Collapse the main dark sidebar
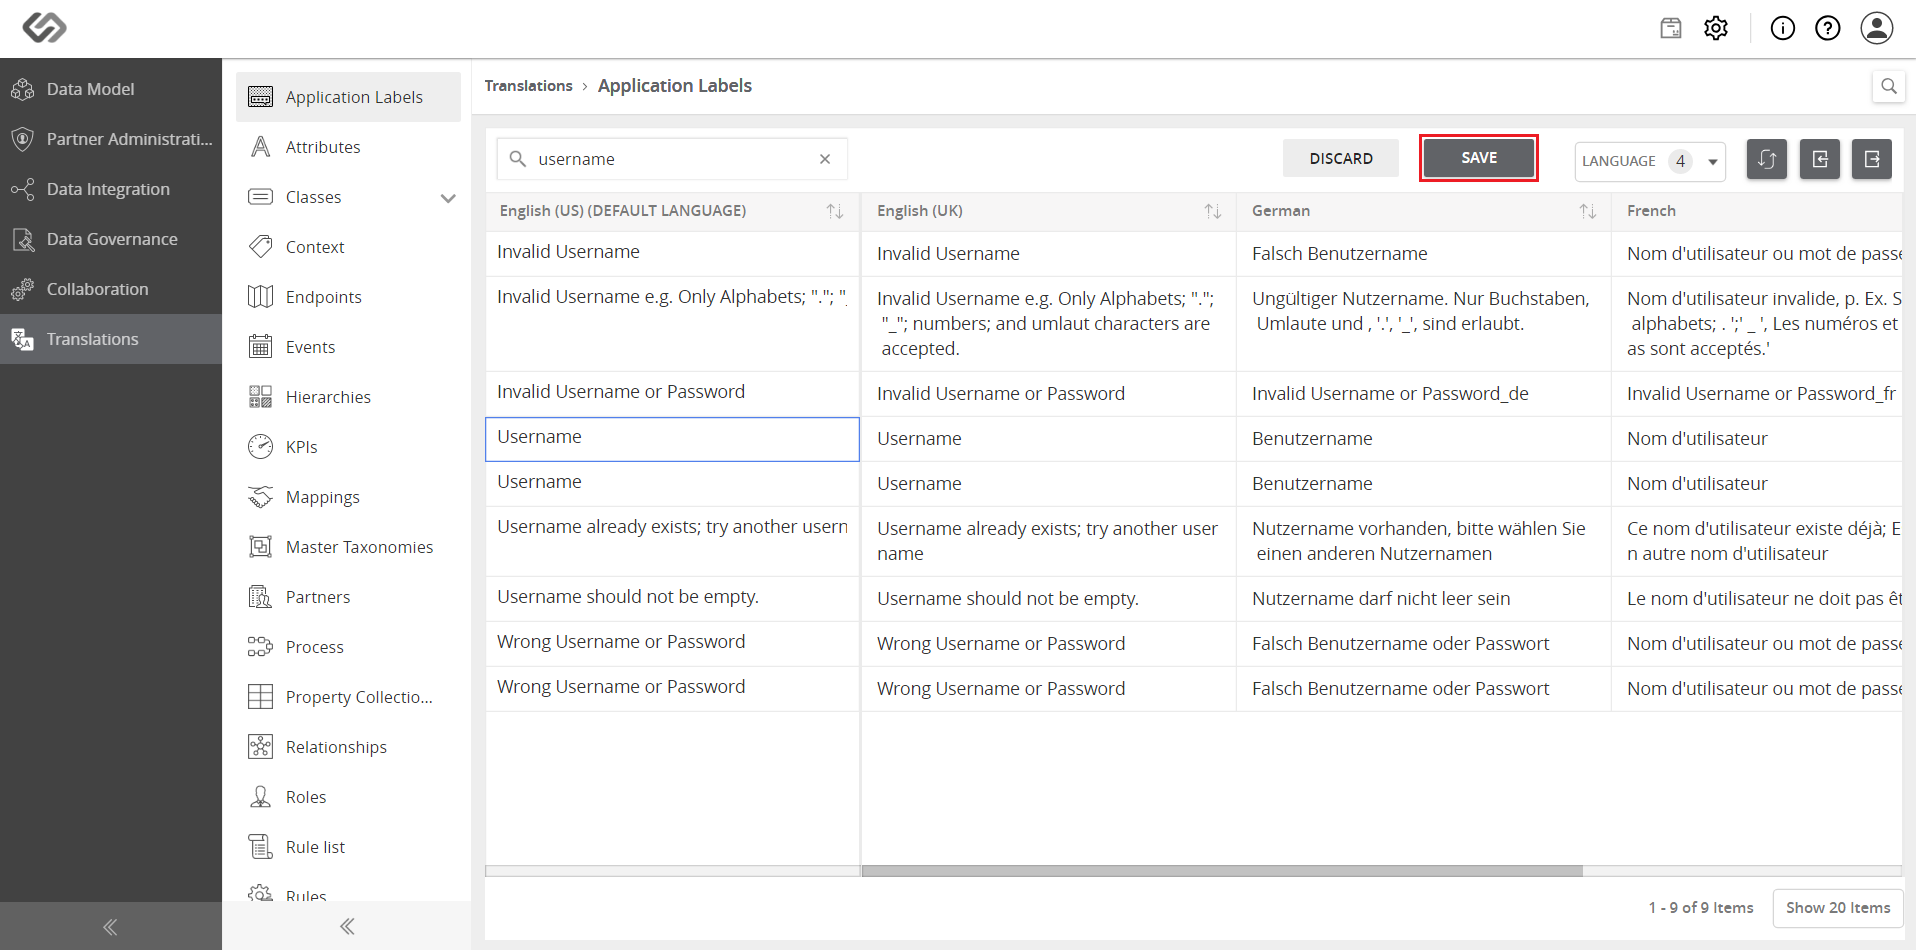This screenshot has height=950, width=1917. click(110, 927)
